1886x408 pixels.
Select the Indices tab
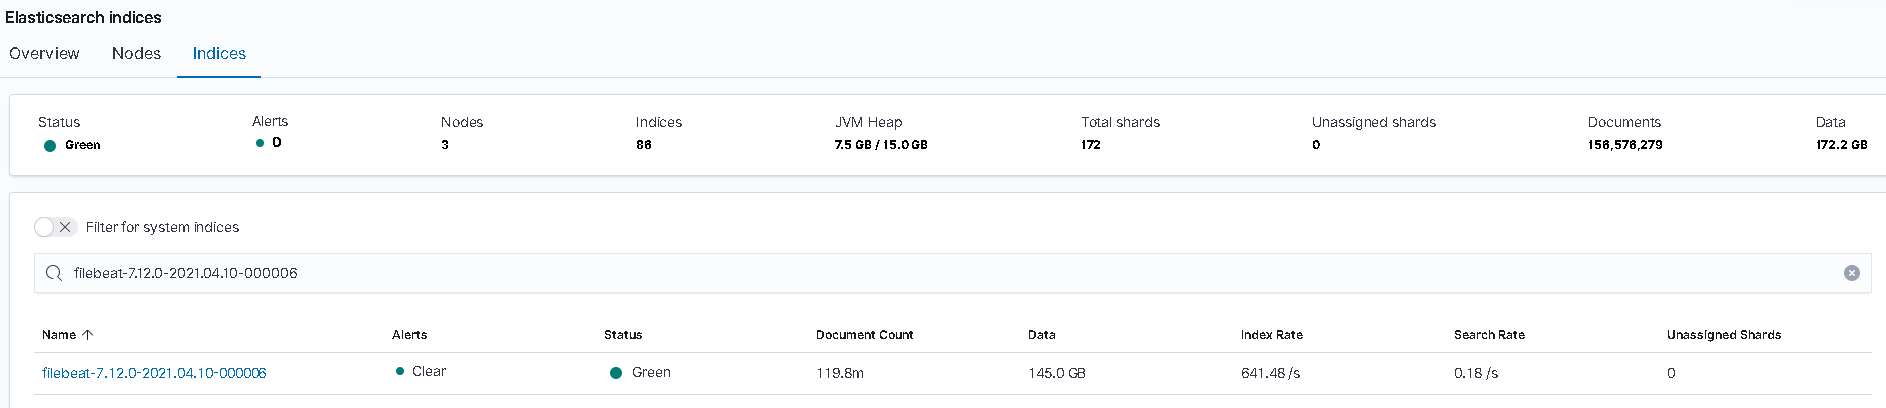tap(219, 54)
